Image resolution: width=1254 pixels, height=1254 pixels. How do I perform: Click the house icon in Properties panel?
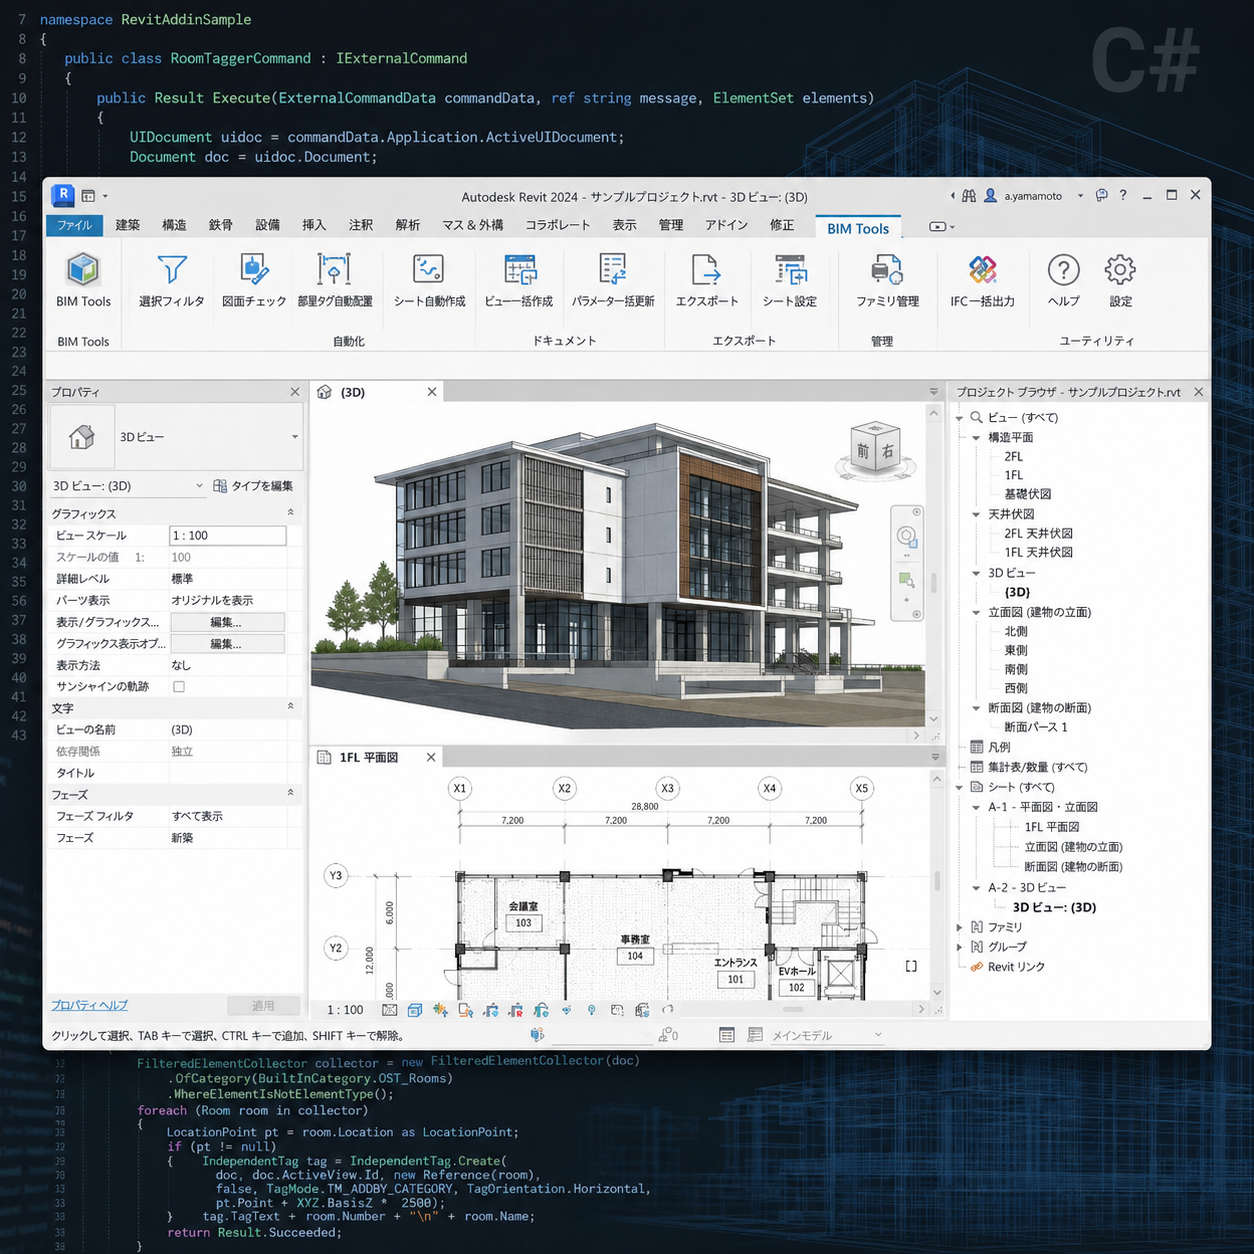click(x=82, y=437)
